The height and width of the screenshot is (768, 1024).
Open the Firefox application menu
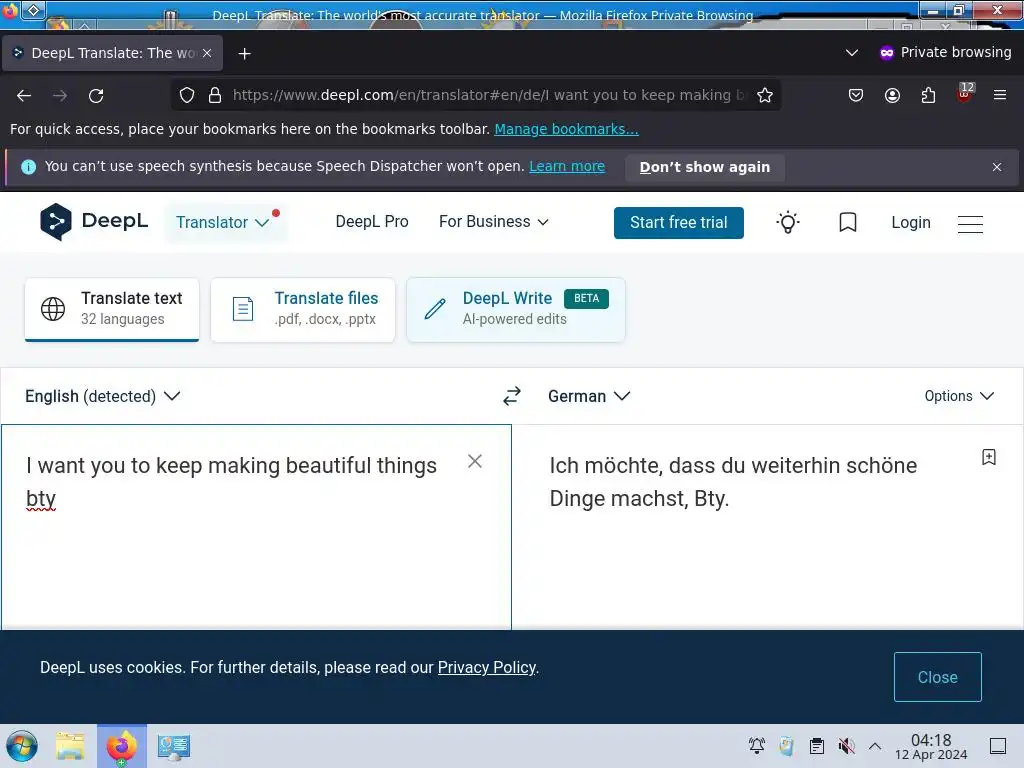(x=1000, y=95)
